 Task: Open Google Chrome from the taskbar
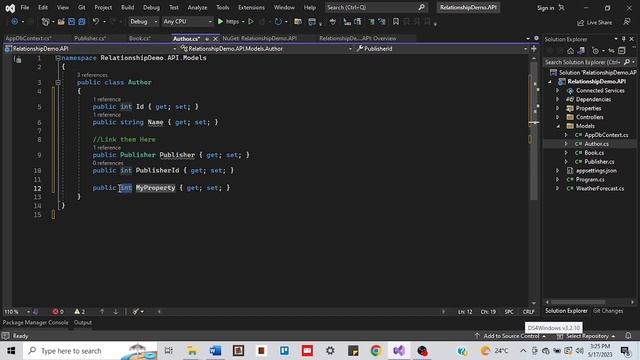(376, 351)
